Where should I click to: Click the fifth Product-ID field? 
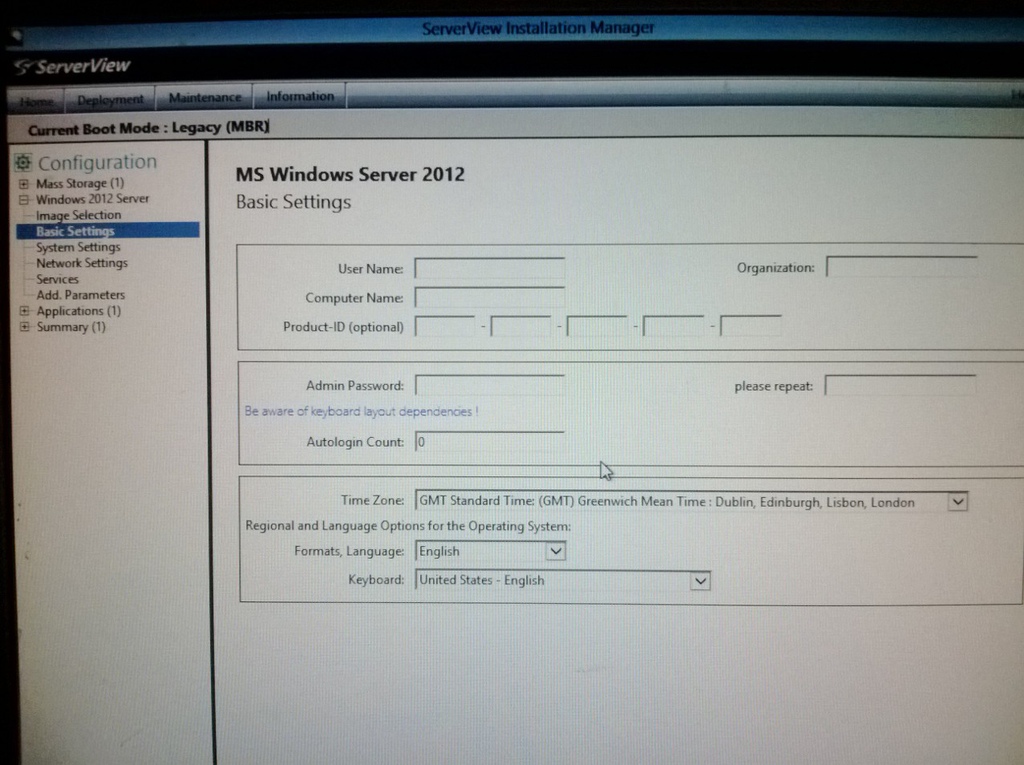point(750,325)
